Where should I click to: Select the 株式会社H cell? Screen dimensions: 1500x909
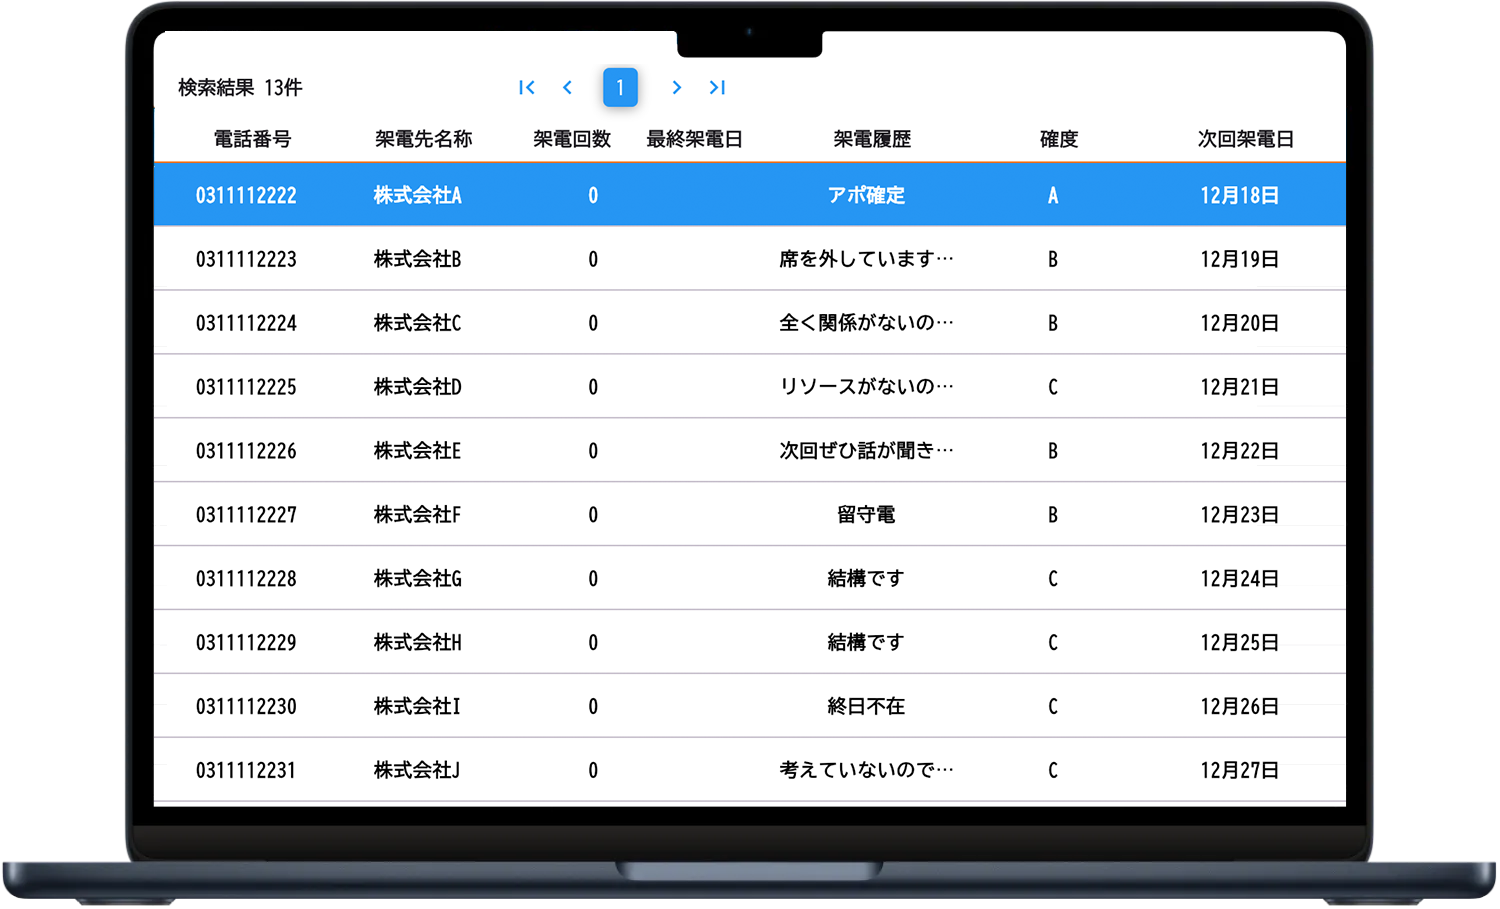(x=418, y=644)
